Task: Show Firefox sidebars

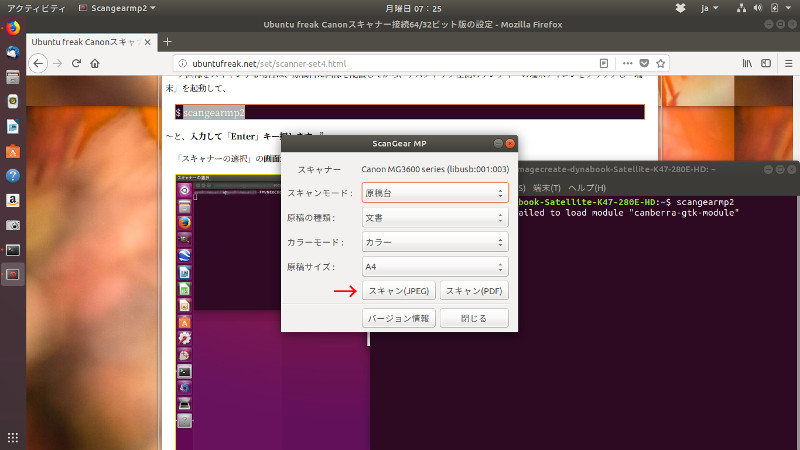Action: click(766, 63)
